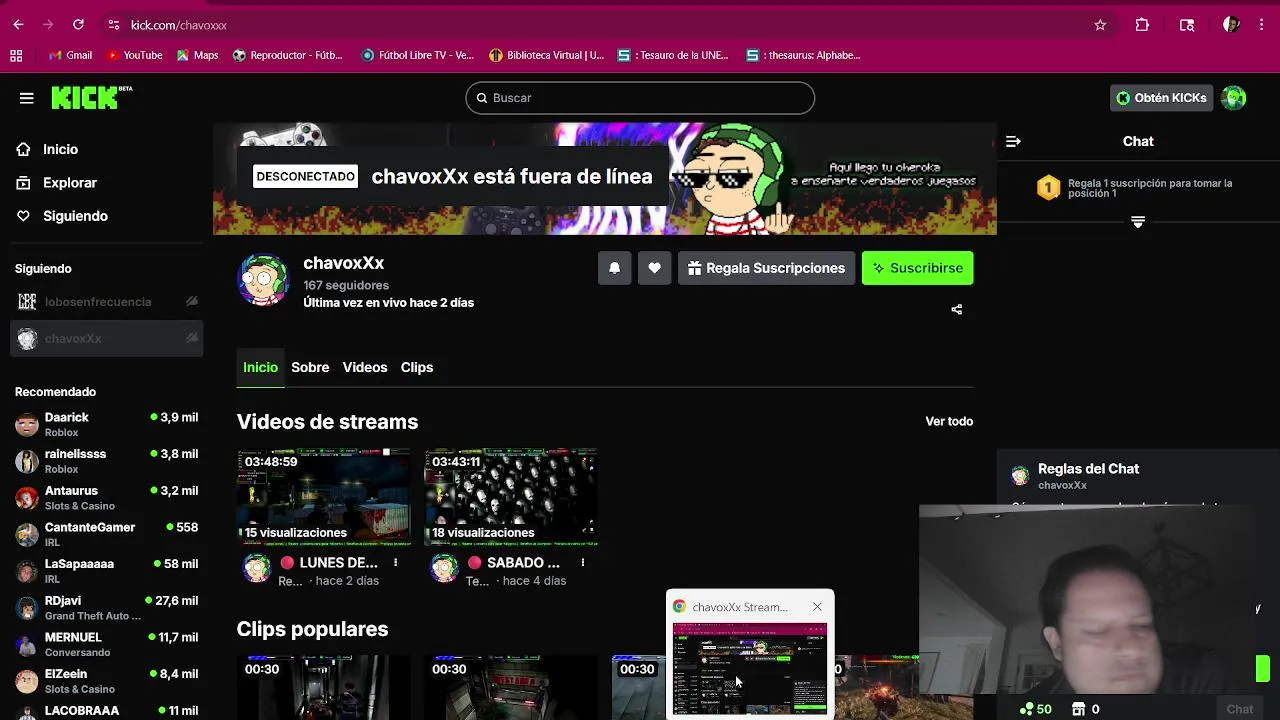Open RDjavi recommended channel
This screenshot has height=720, width=1280.
(106, 608)
